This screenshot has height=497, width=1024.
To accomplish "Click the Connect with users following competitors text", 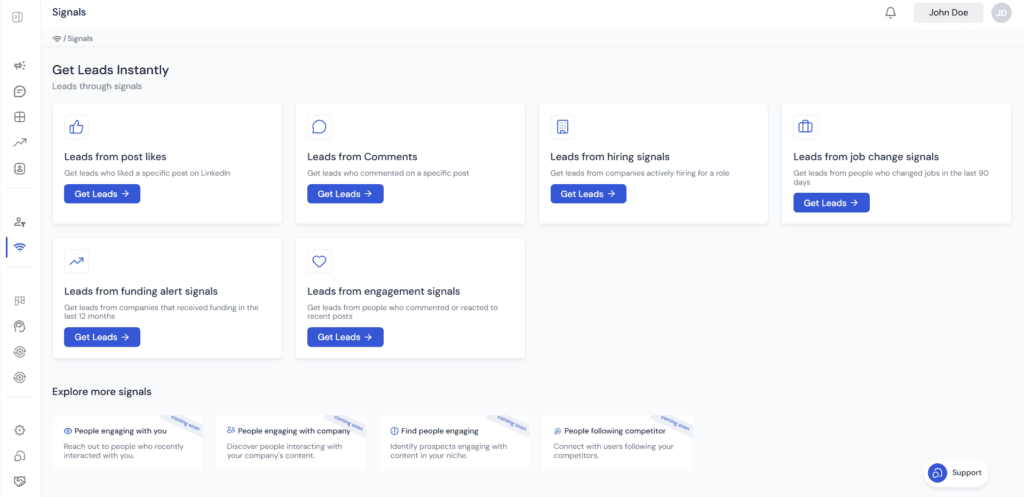I will (x=613, y=451).
